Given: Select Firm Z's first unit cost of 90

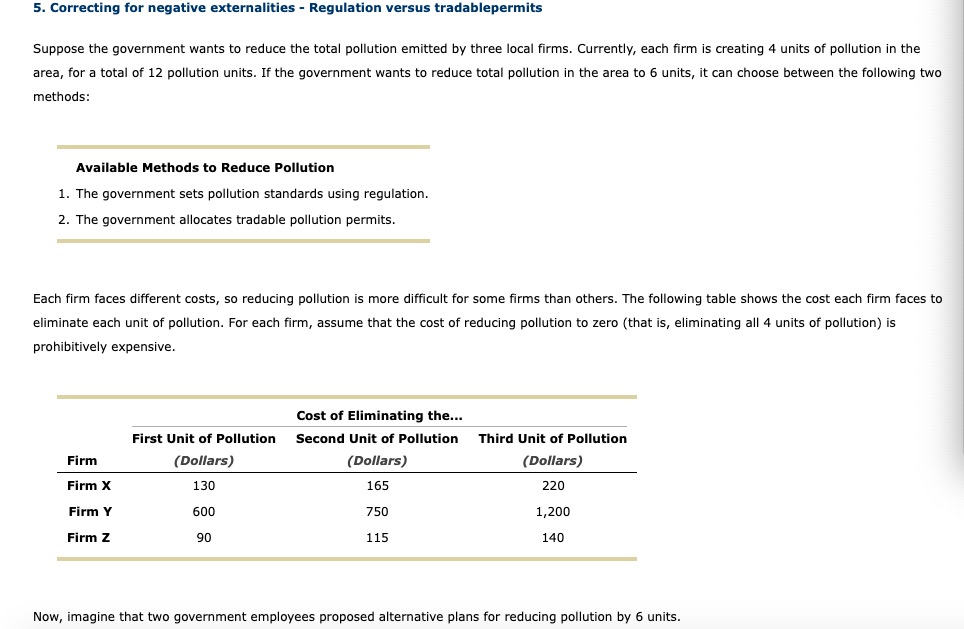Looking at the screenshot, I should coord(204,537).
